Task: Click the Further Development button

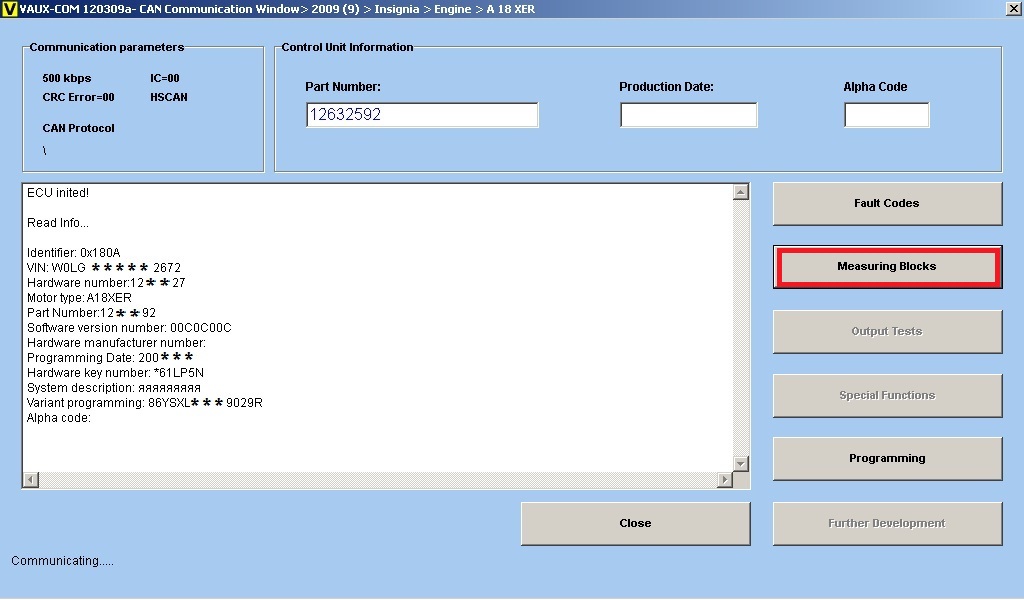Action: point(887,524)
